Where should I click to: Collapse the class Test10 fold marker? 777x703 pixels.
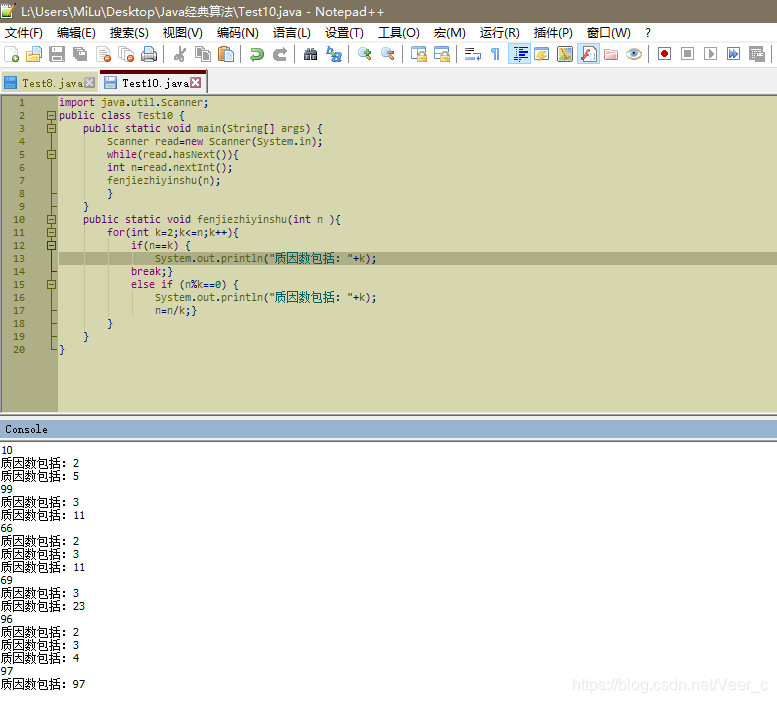pyautogui.click(x=51, y=115)
